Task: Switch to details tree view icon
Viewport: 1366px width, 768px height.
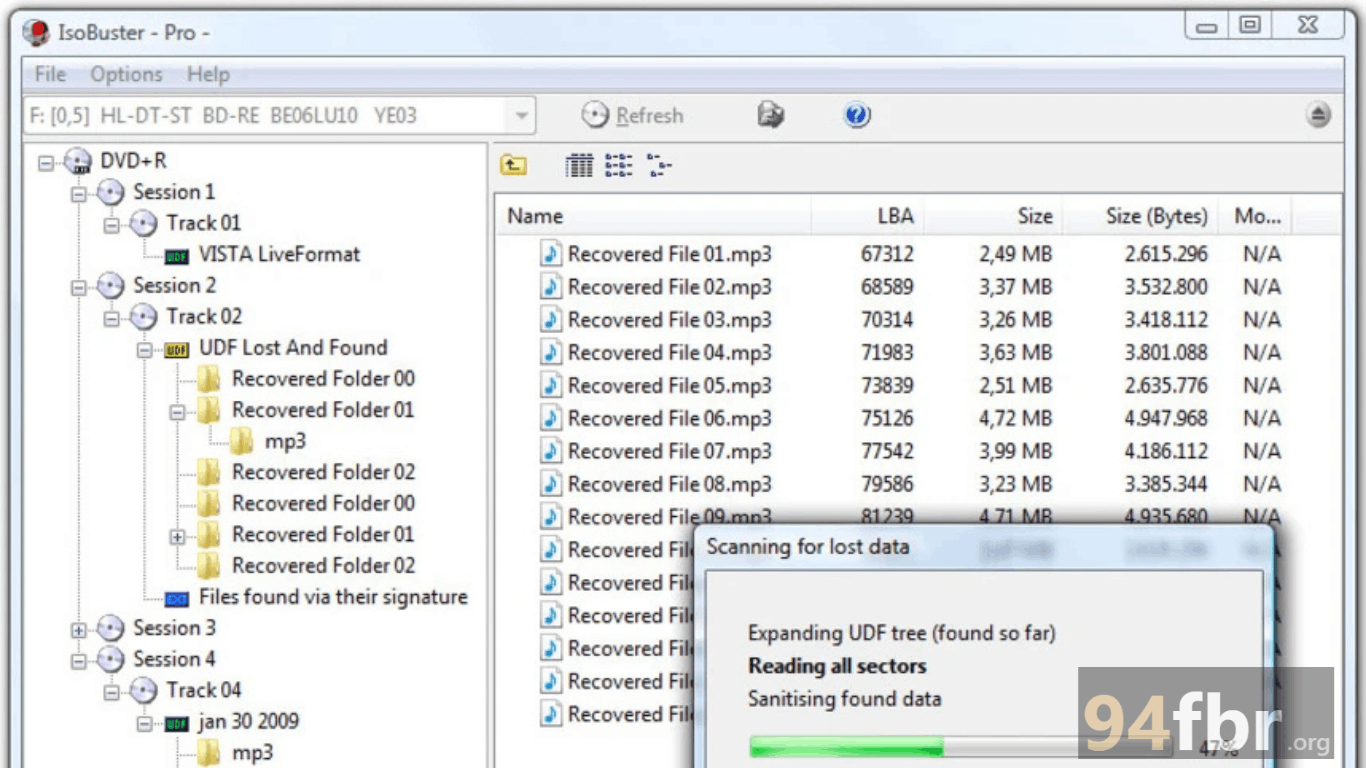Action: pyautogui.click(x=658, y=165)
